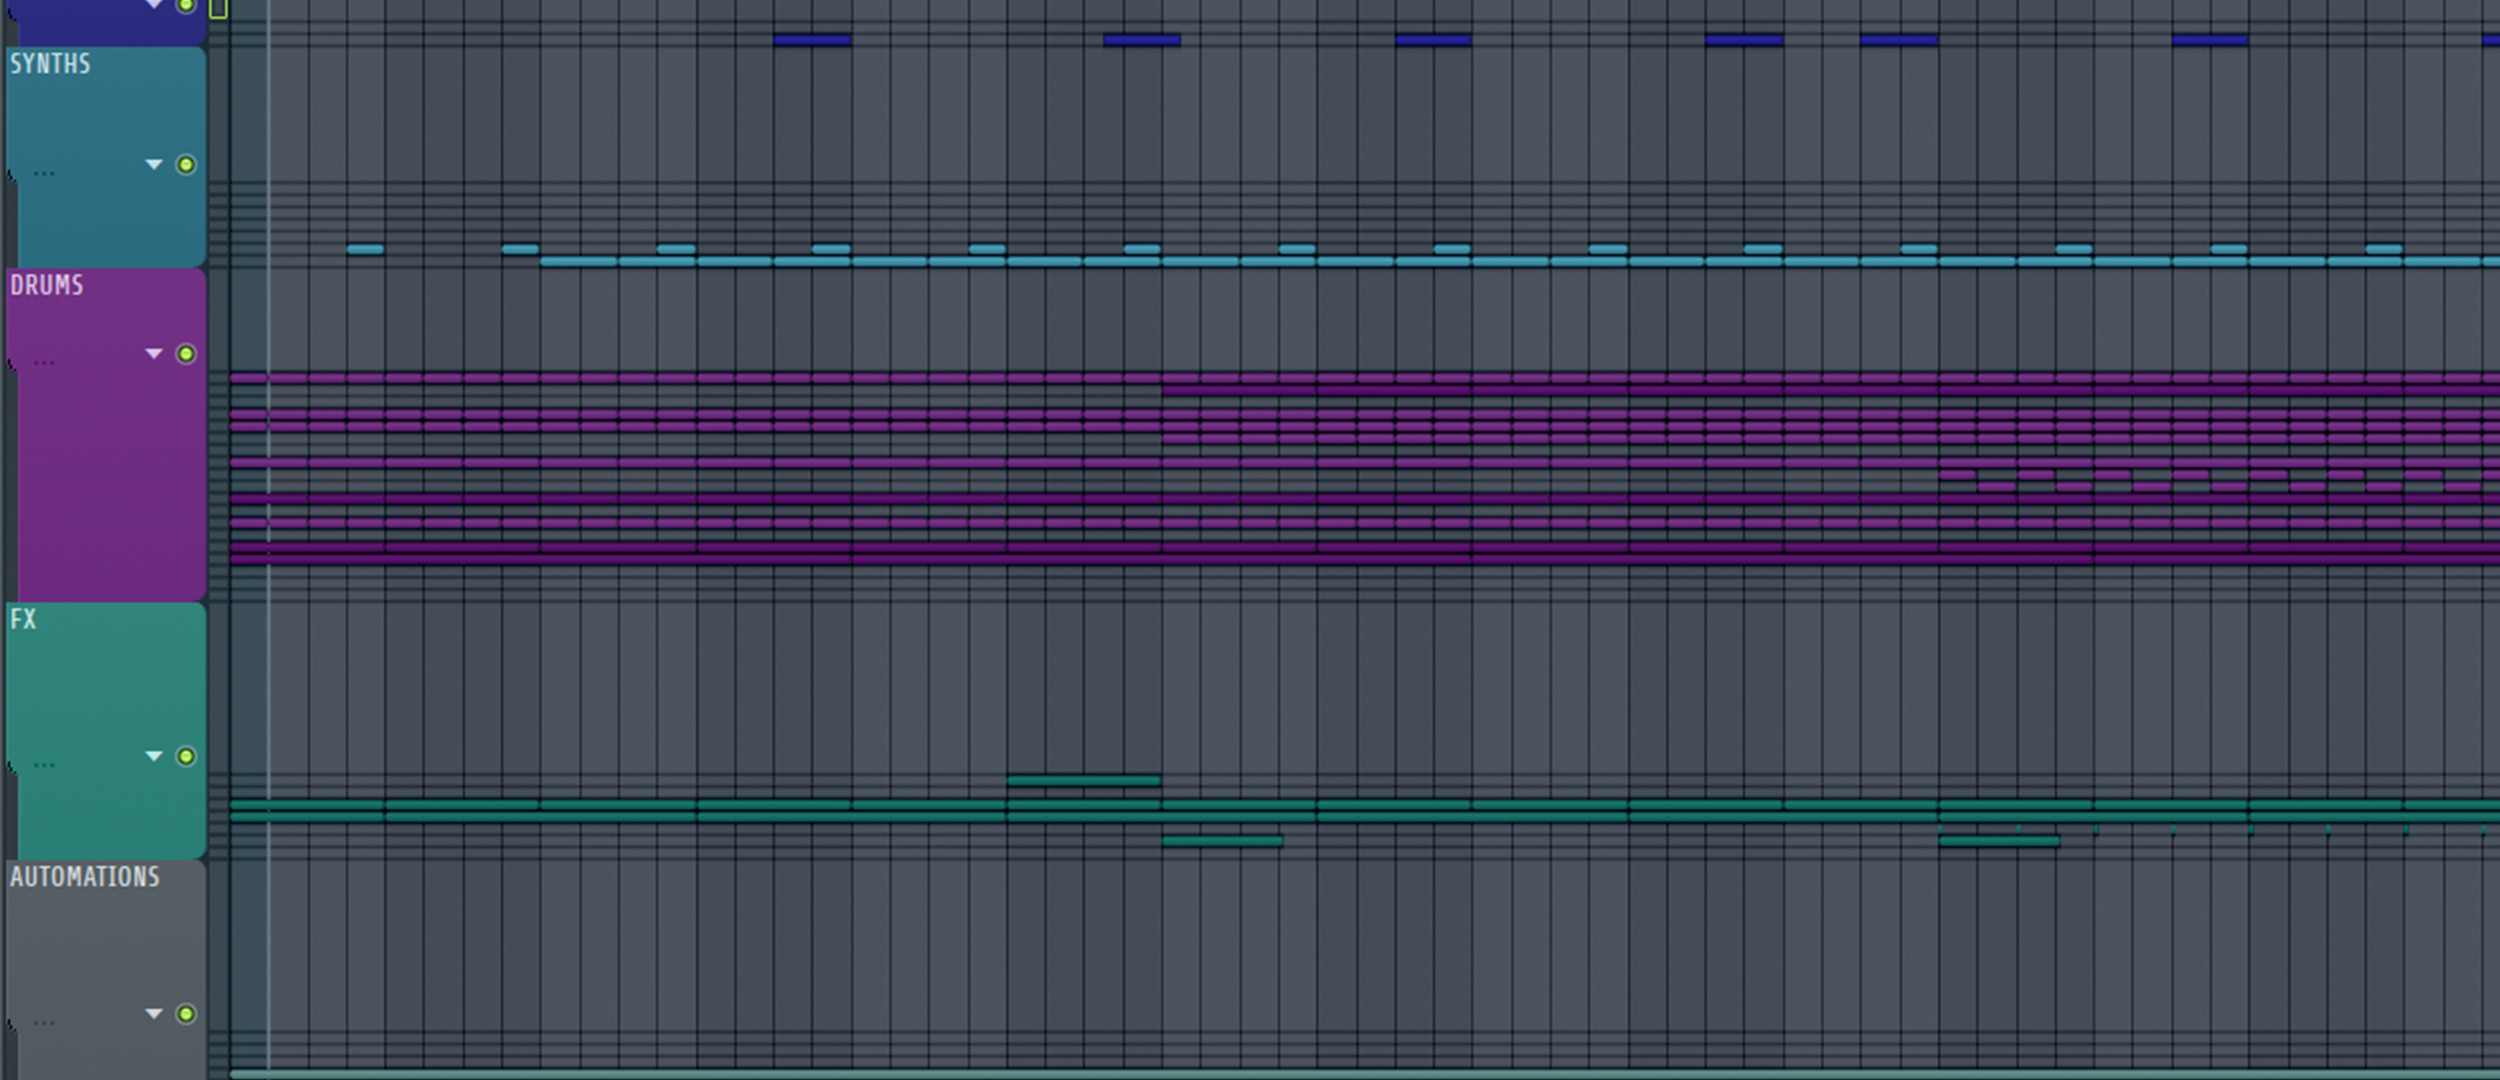This screenshot has height=1080, width=2500.
Task: Select the DRUMS track header label
Action: (47, 286)
